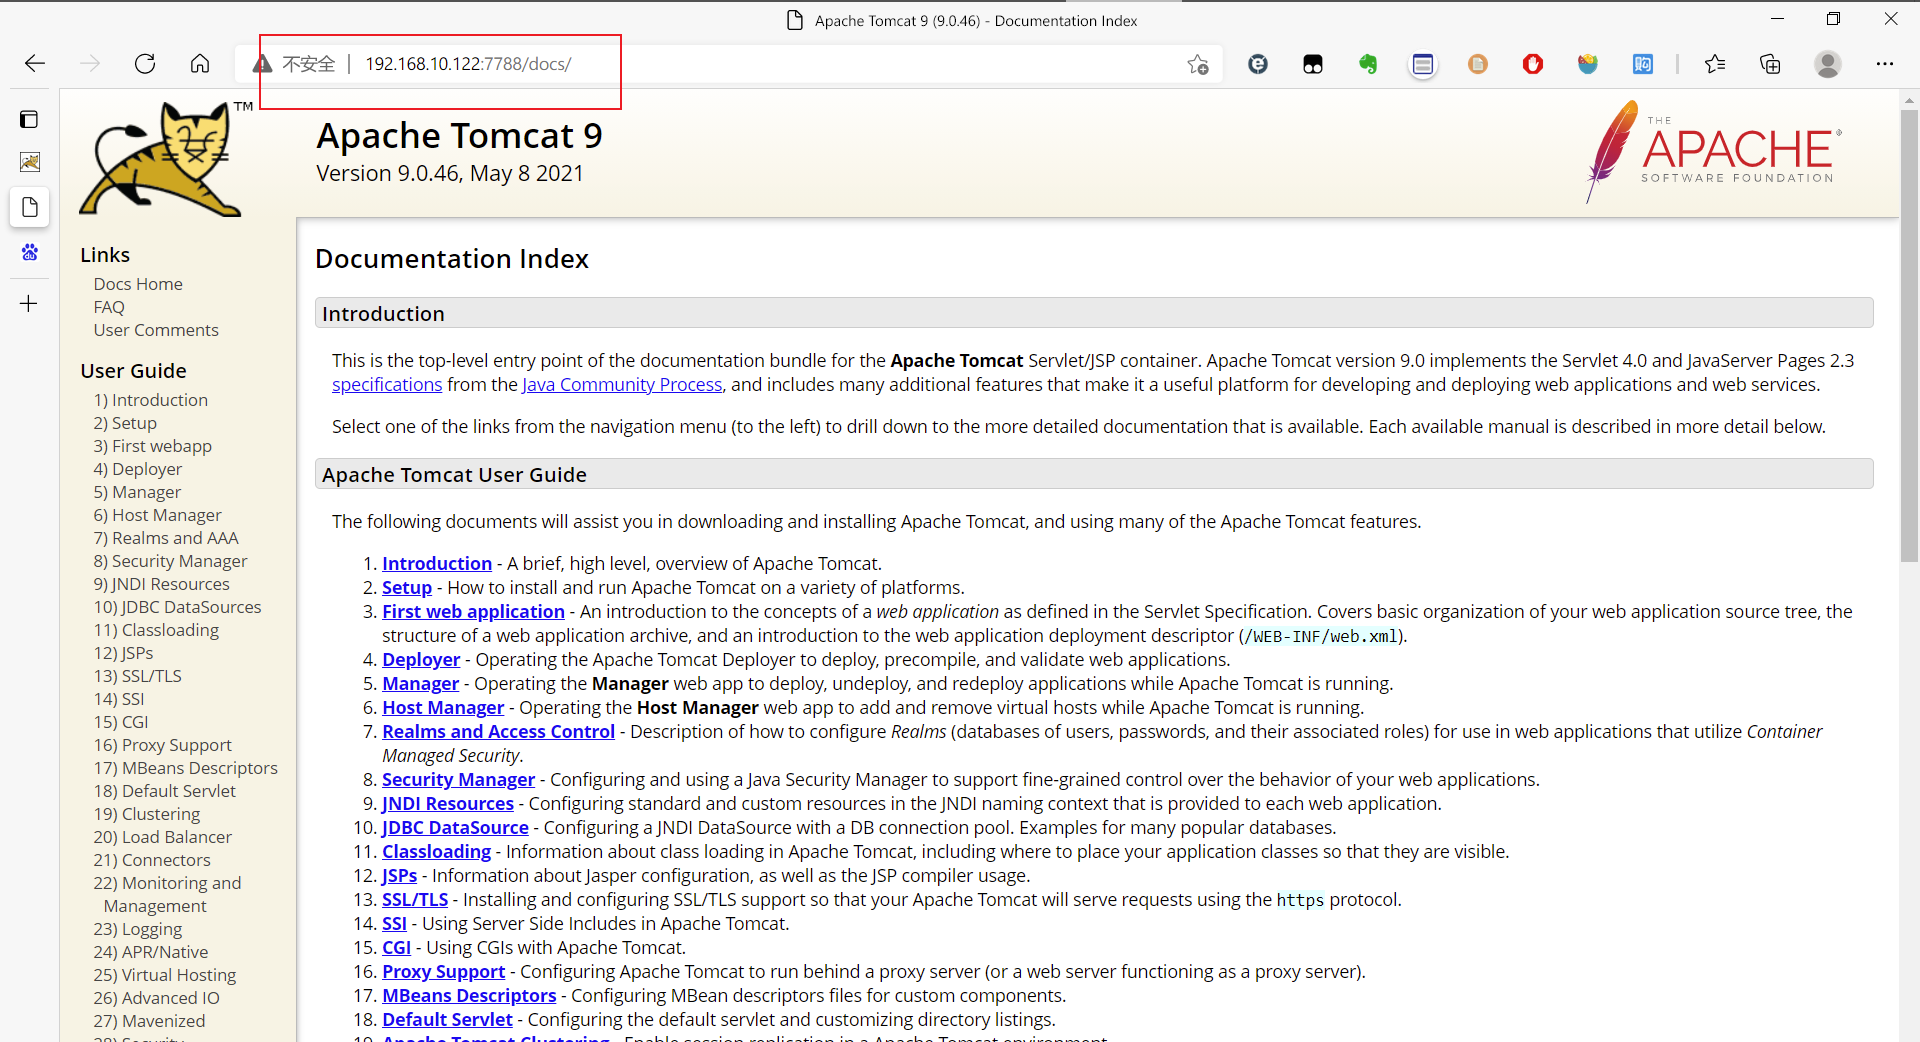Open sidebar item 7) Realms and AAA

166,538
